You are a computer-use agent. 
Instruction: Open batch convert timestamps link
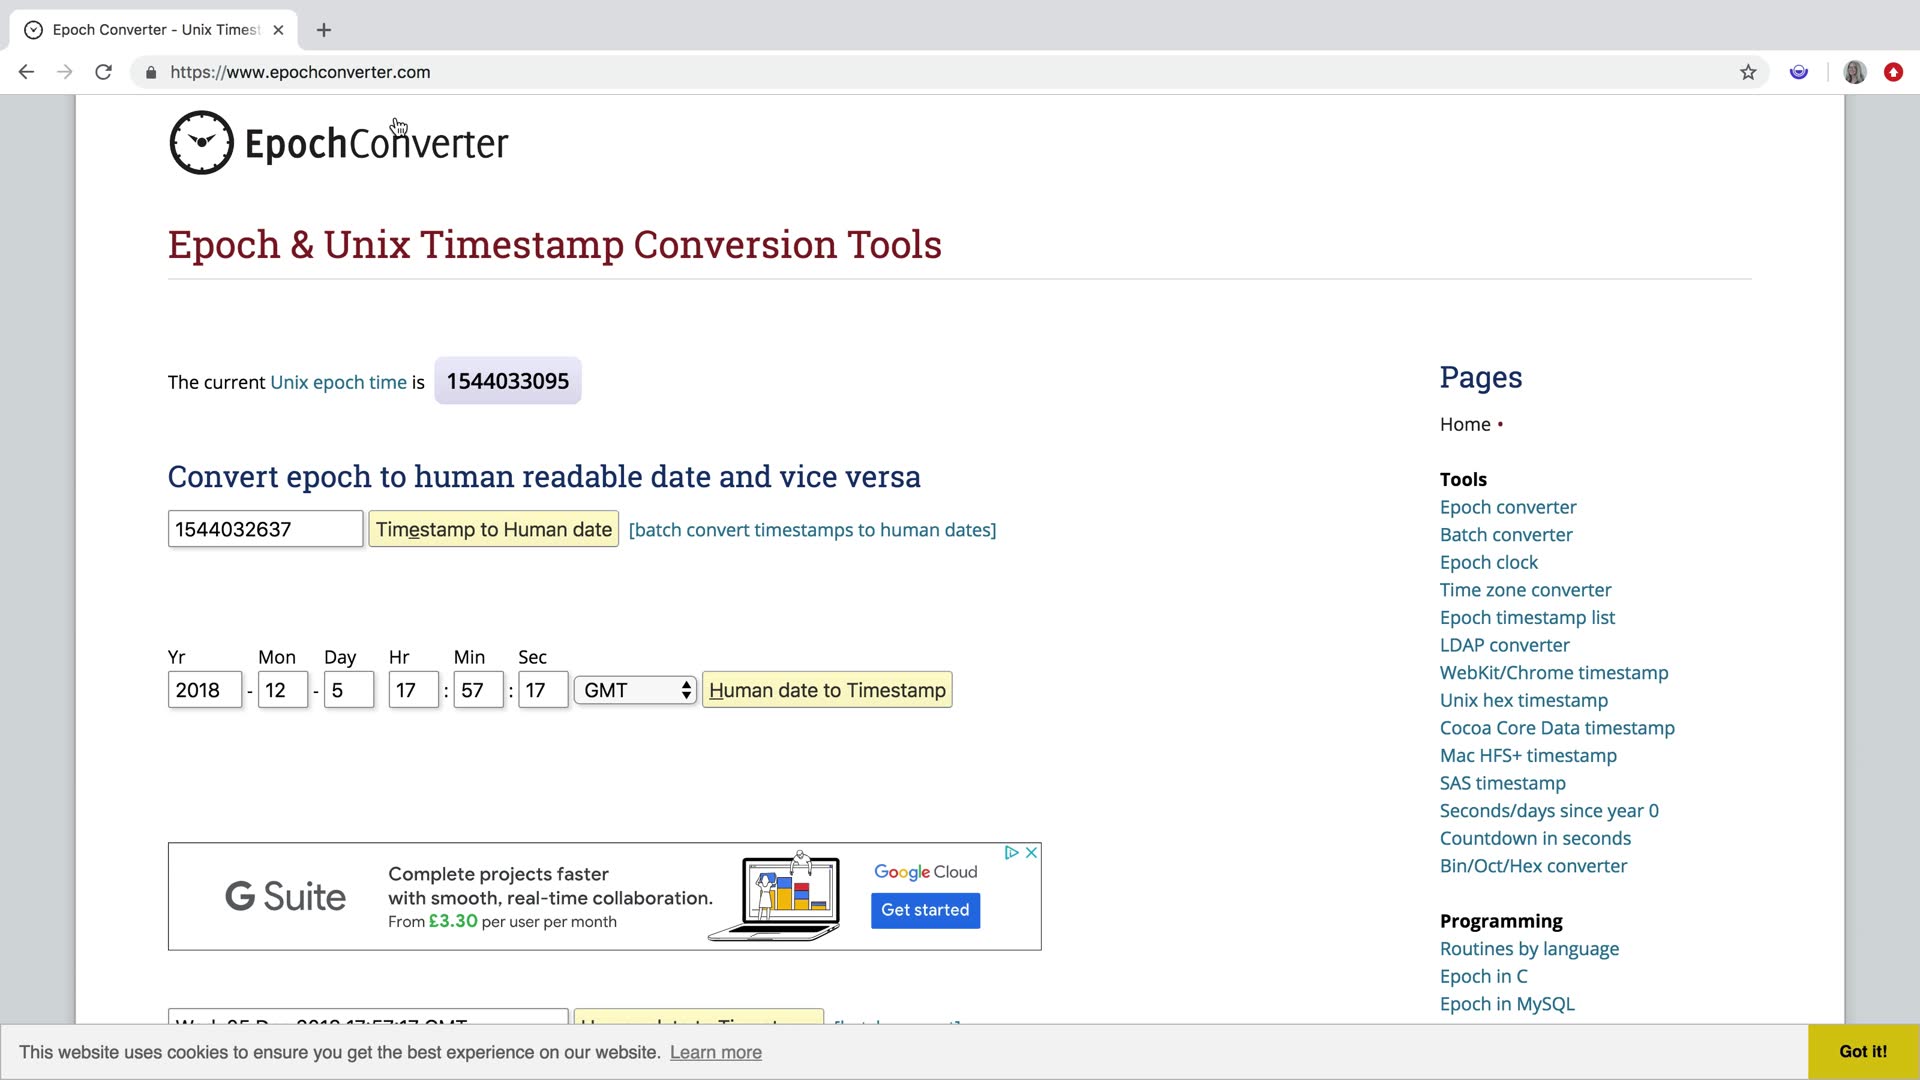[812, 530]
